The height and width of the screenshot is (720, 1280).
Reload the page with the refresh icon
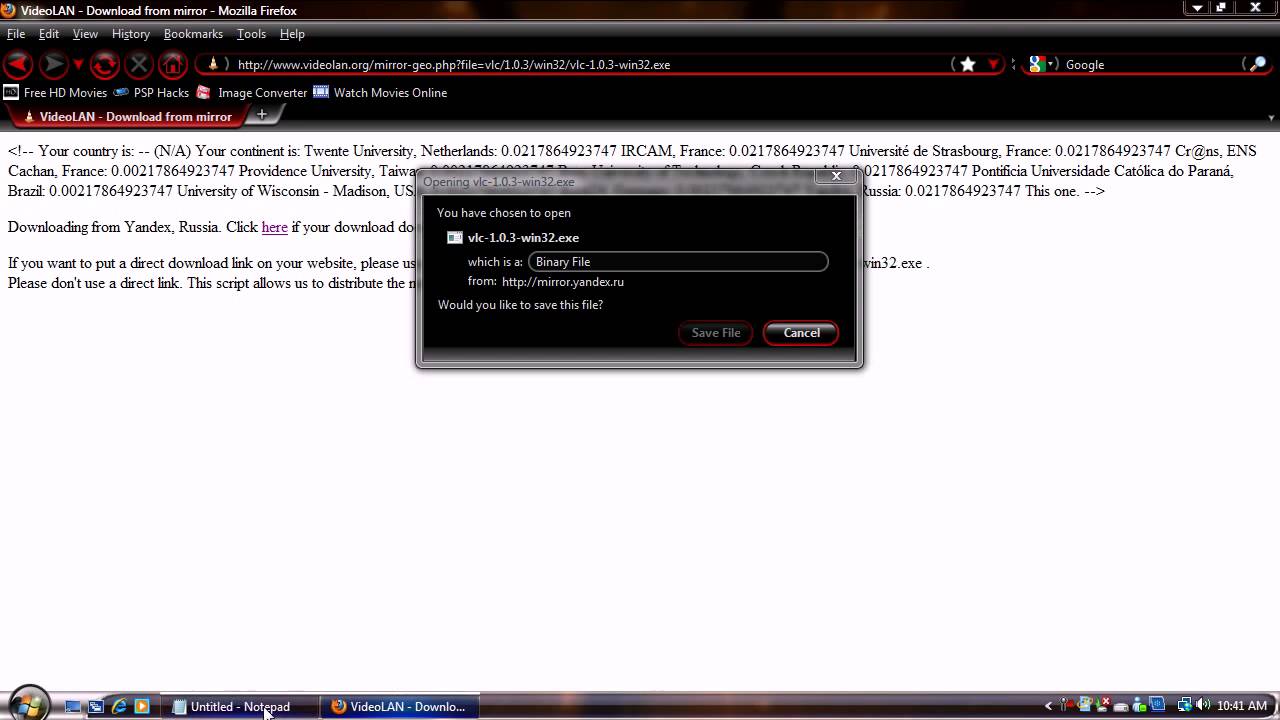point(104,65)
